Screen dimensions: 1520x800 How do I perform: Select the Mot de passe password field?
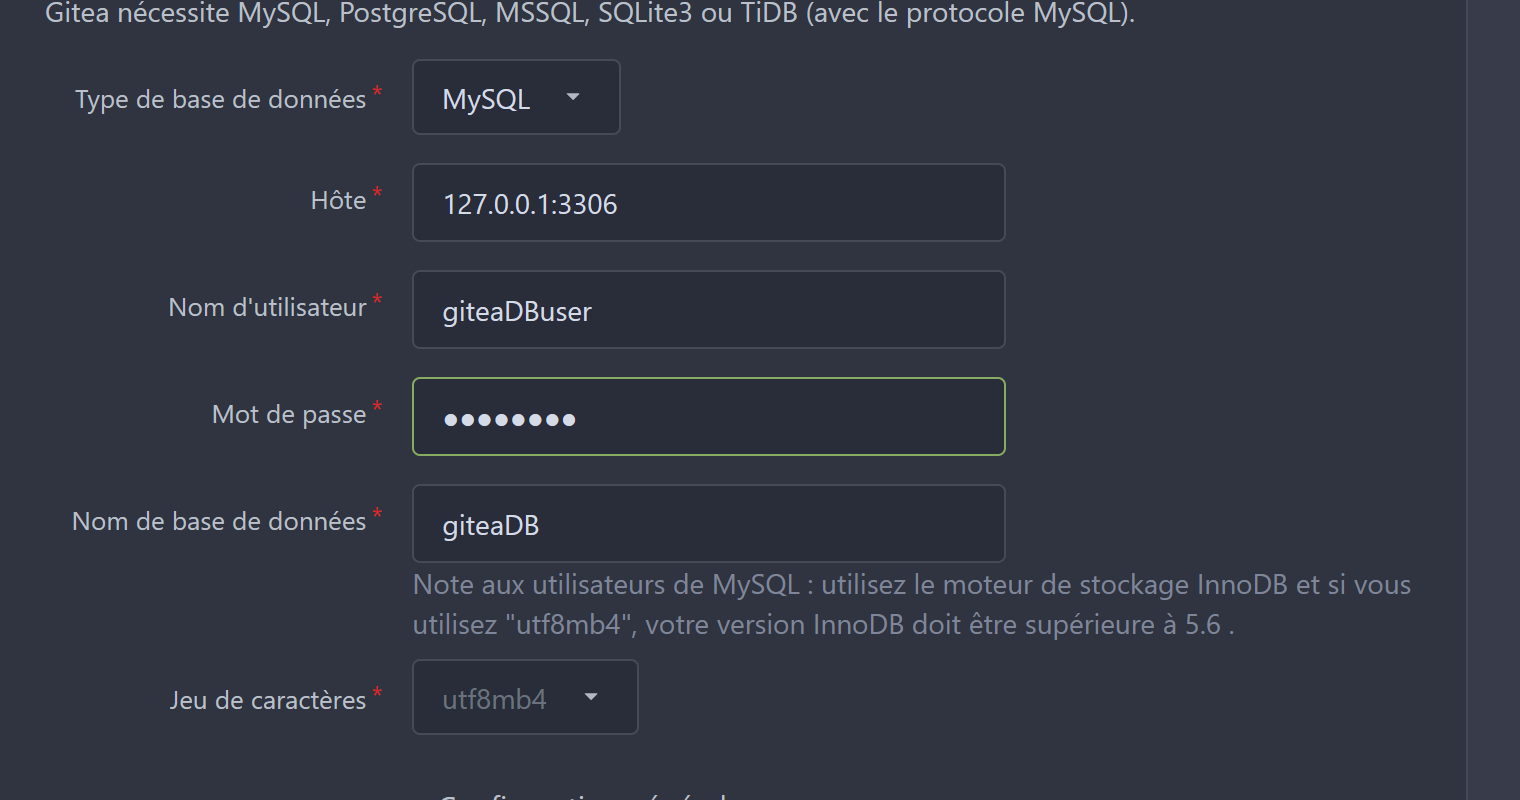coord(708,417)
